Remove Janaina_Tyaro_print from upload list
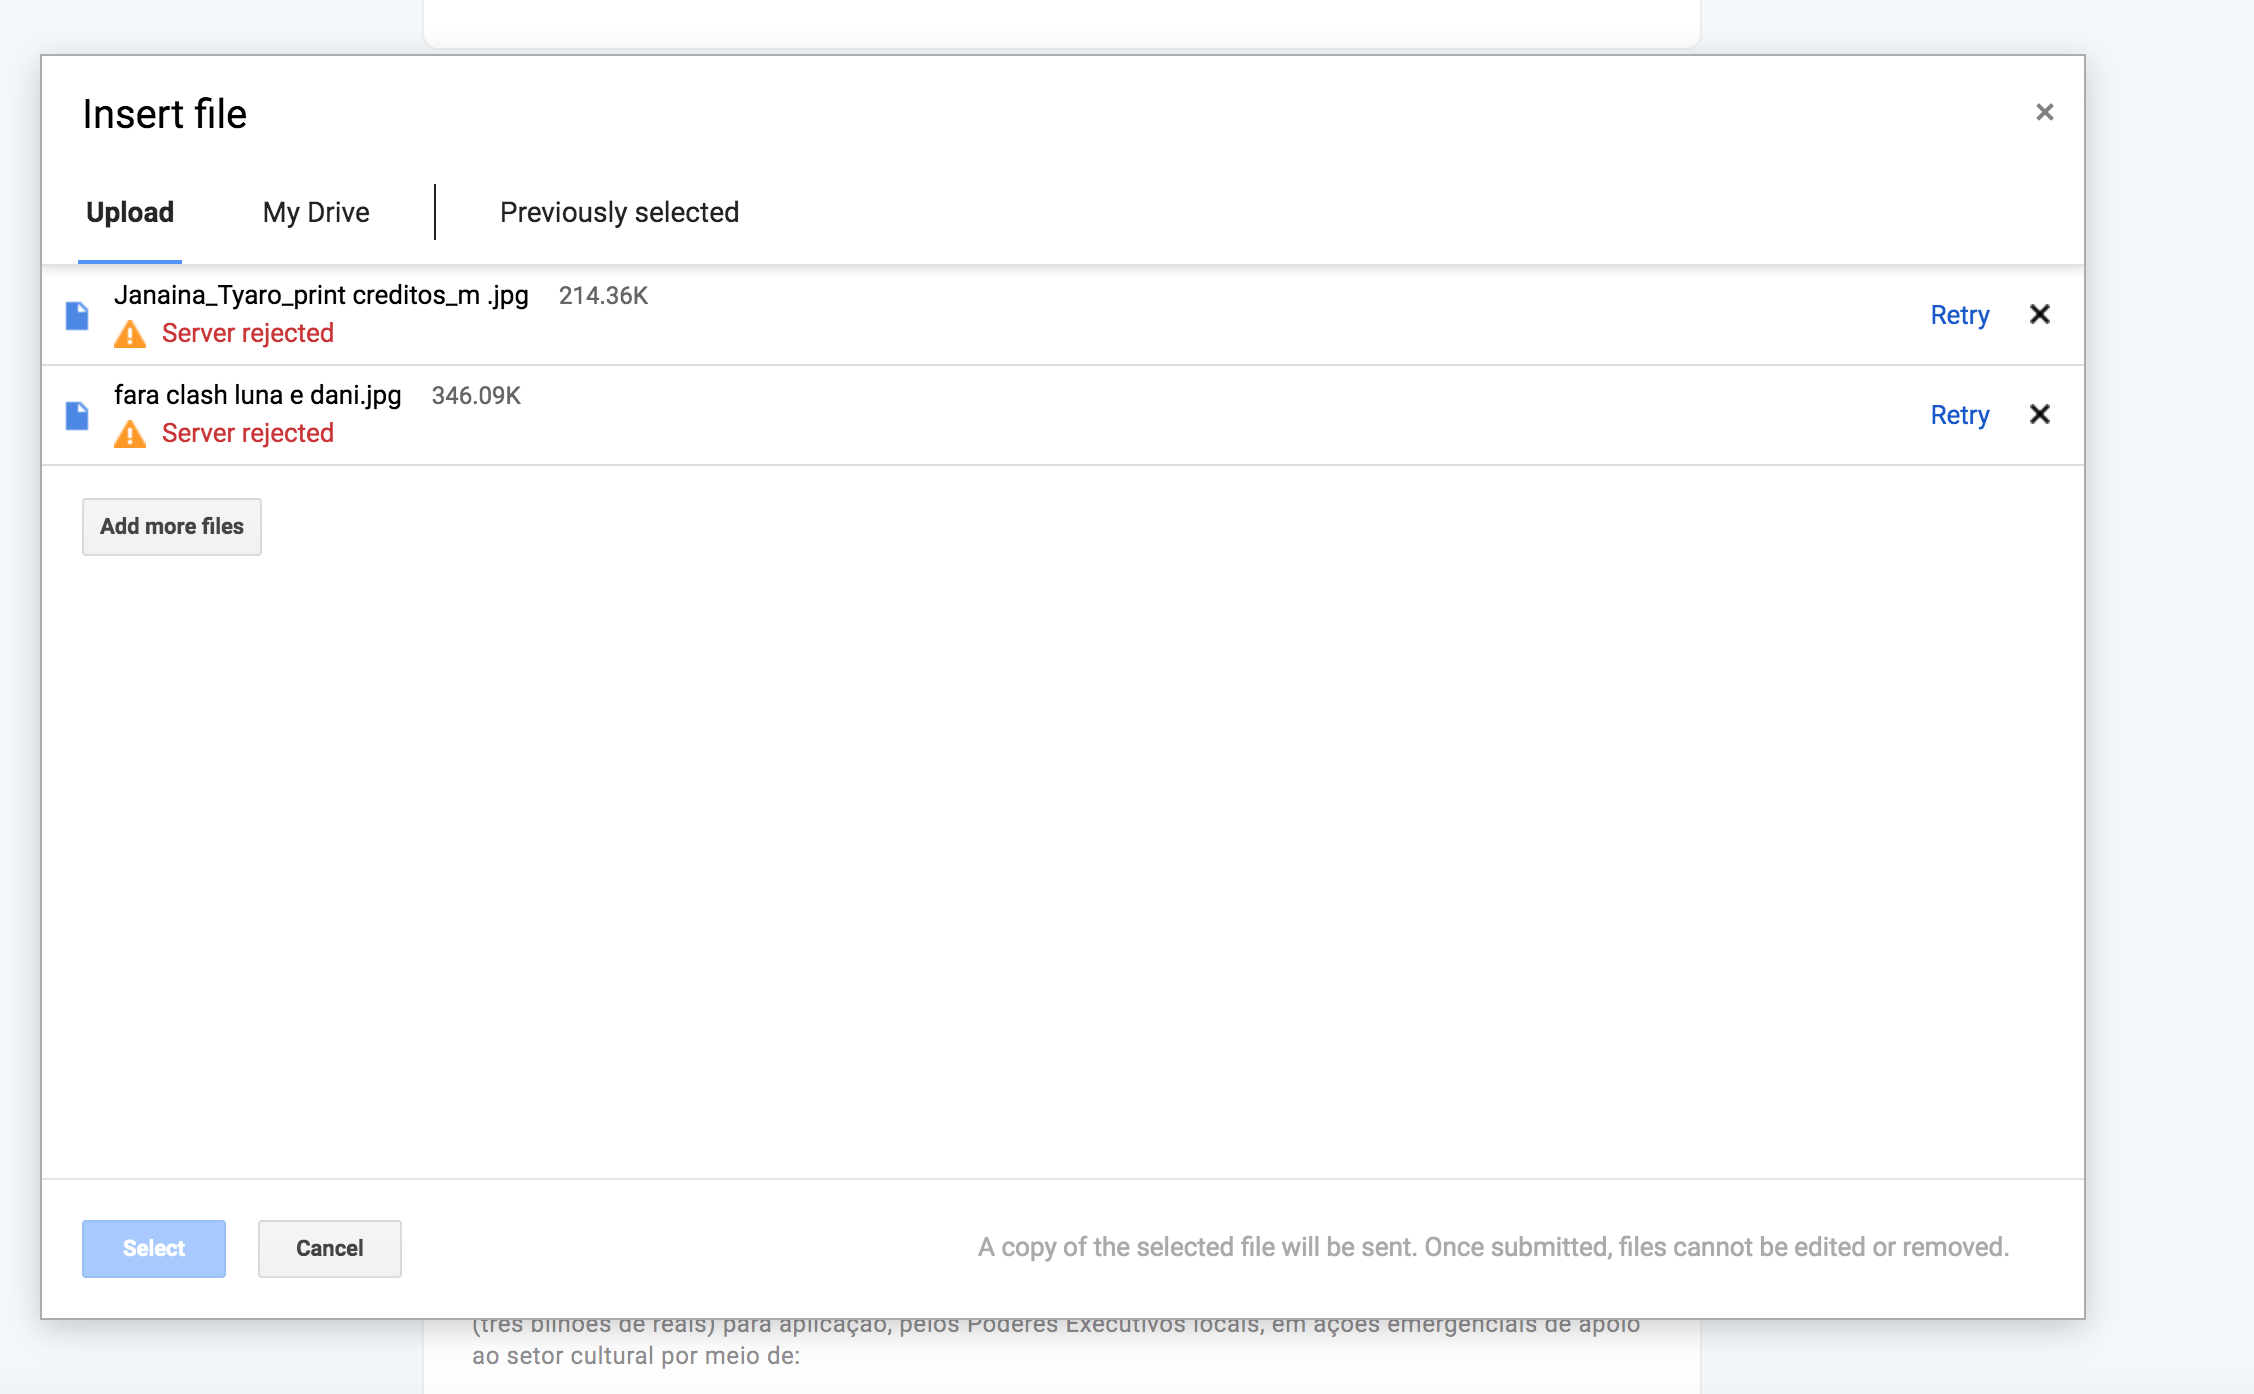The height and width of the screenshot is (1394, 2254). click(2040, 314)
